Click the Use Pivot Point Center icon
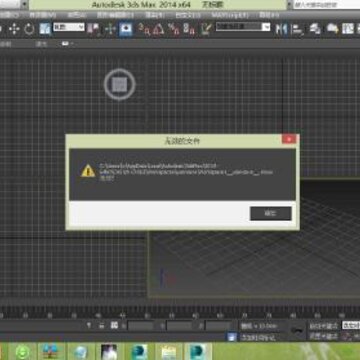This screenshot has width=360, height=360. (x=94, y=29)
